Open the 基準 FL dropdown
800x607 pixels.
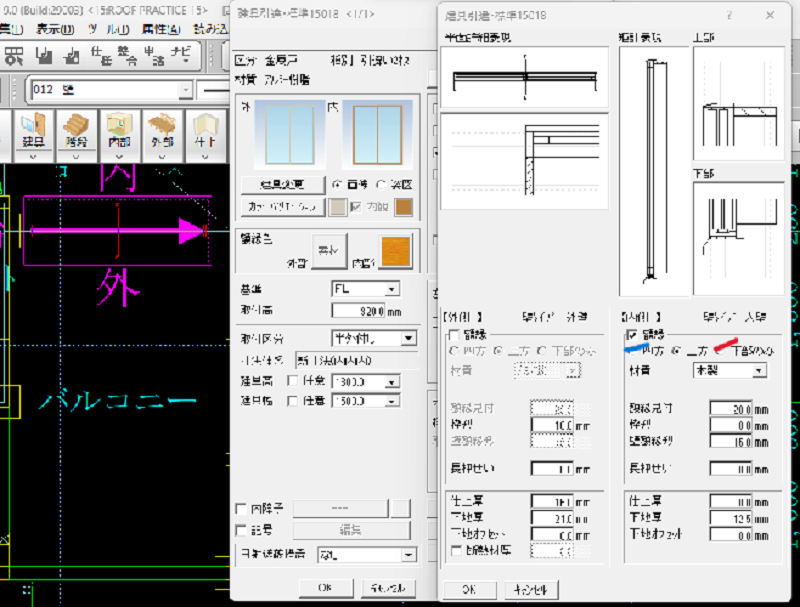pos(391,289)
